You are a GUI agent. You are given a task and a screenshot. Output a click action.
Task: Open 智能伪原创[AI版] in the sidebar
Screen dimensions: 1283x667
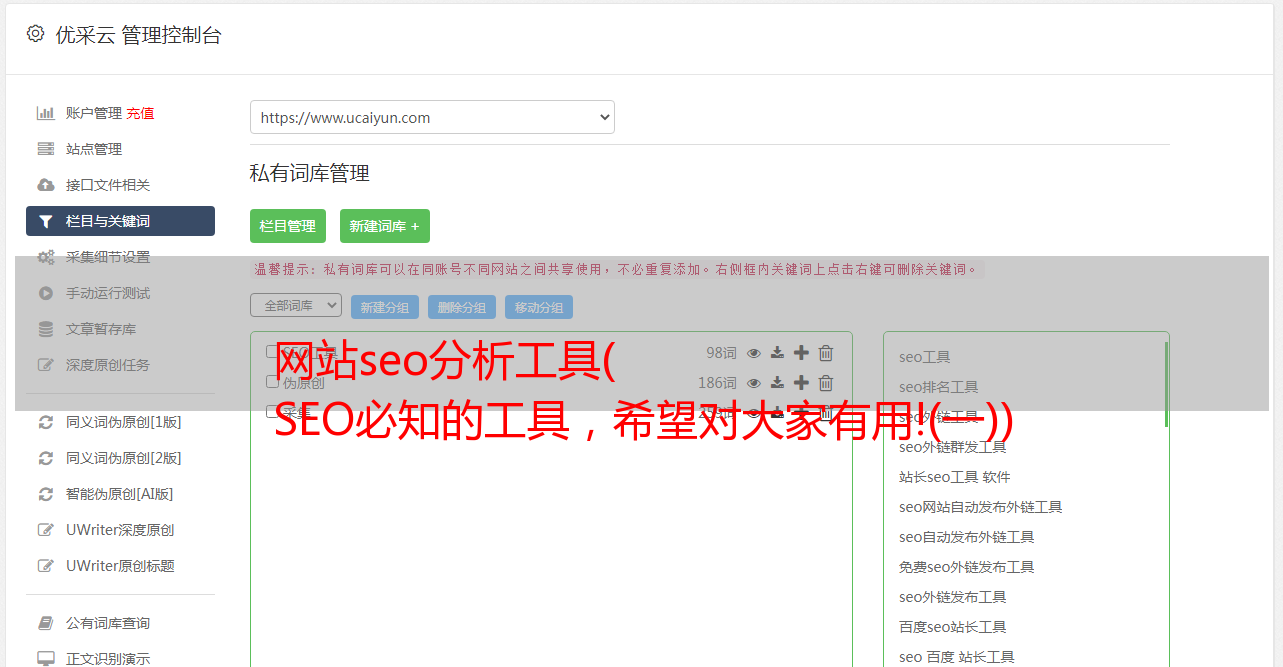(120, 494)
